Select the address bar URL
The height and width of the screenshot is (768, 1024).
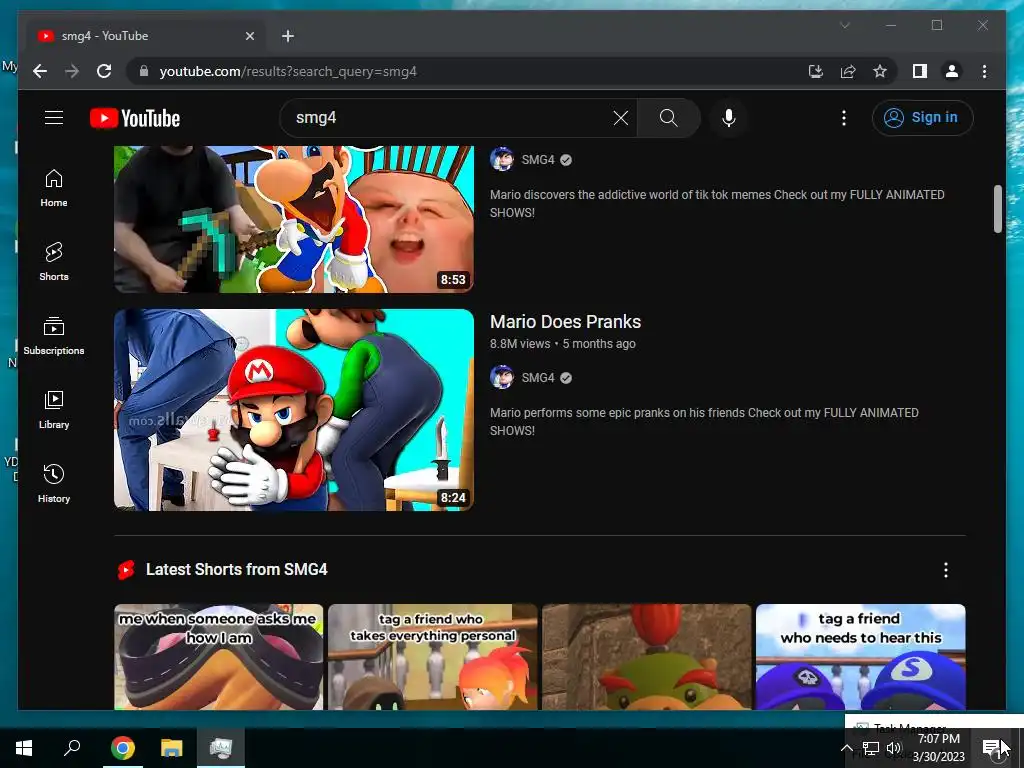point(288,71)
